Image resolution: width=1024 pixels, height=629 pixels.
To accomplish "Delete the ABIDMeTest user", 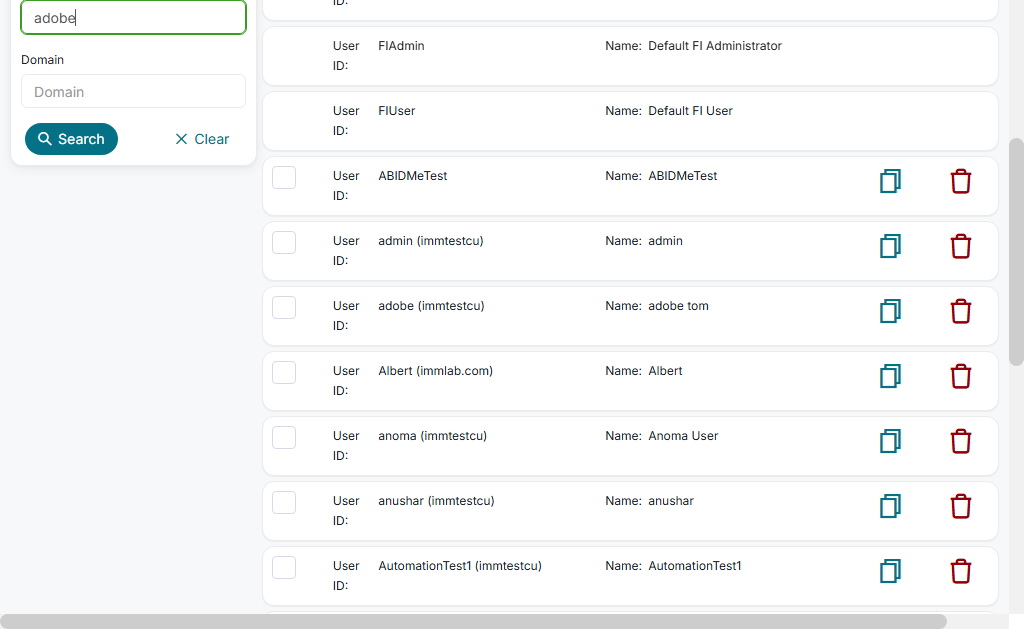I will click(960, 181).
